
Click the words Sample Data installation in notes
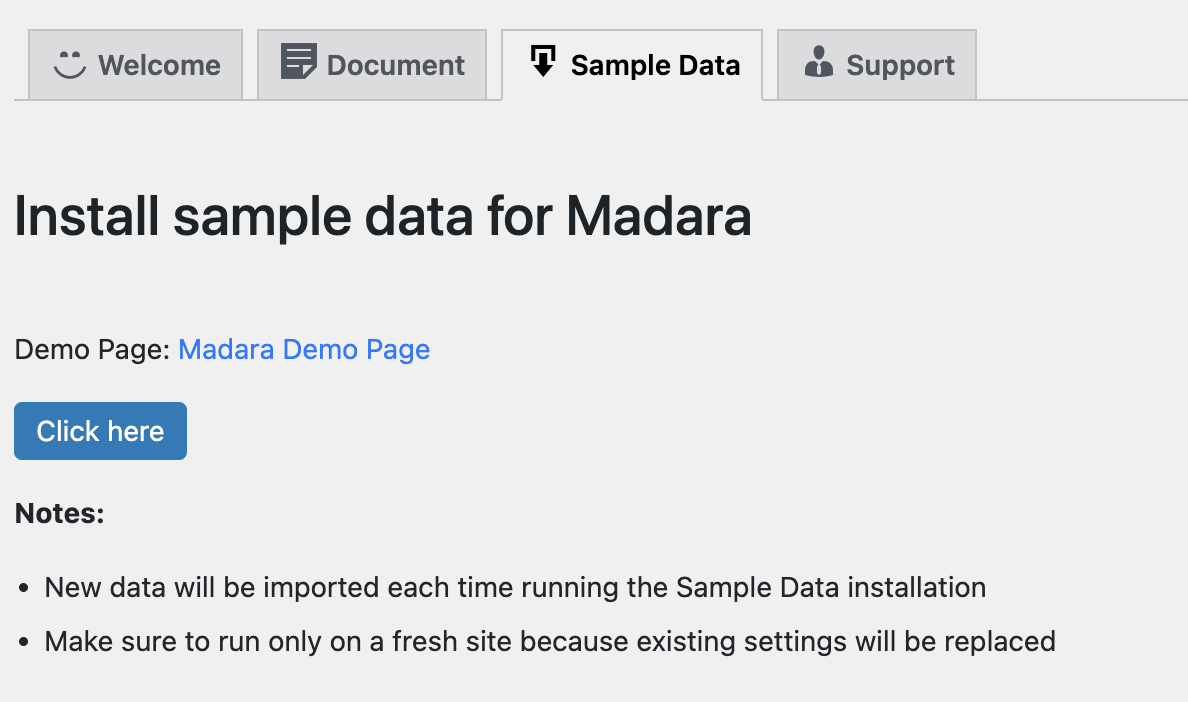(x=830, y=588)
